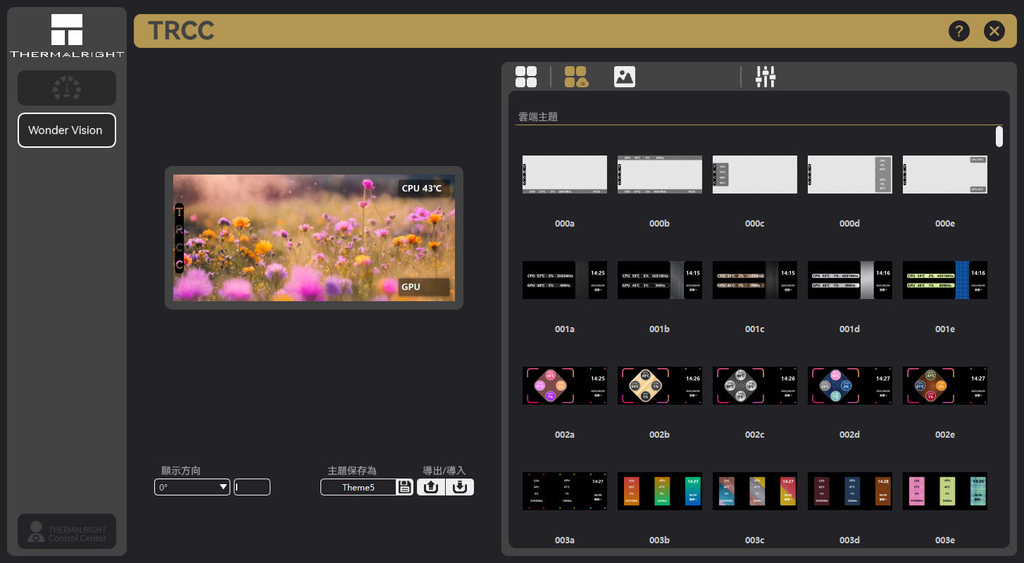Click the sensor gauge sidebar button
This screenshot has height=563, width=1024.
coord(67,88)
